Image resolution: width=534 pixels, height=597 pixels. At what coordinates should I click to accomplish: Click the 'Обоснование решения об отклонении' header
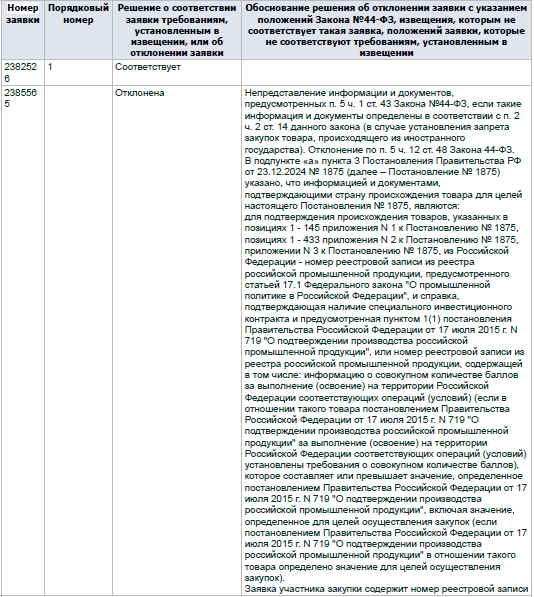tap(386, 30)
